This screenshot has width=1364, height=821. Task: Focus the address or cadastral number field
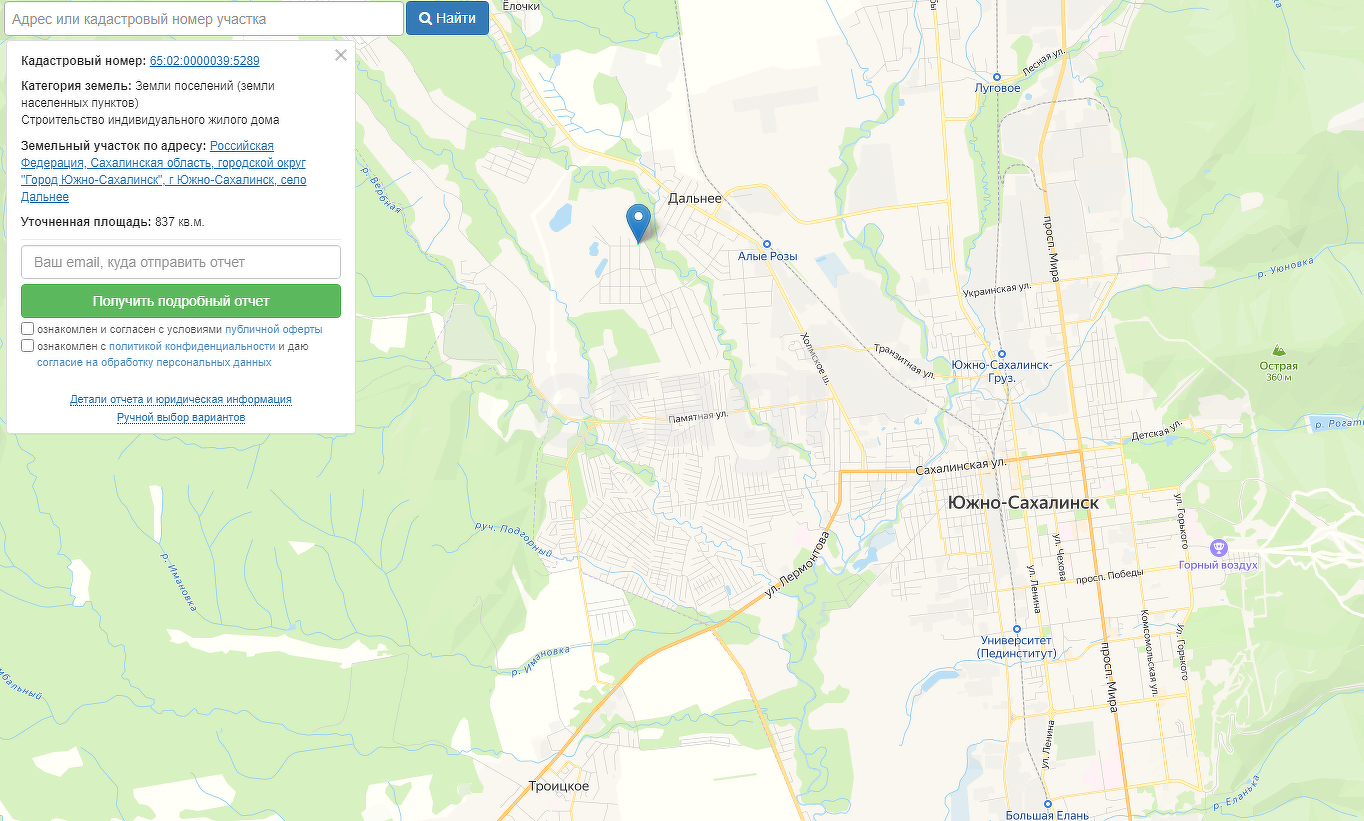[202, 18]
